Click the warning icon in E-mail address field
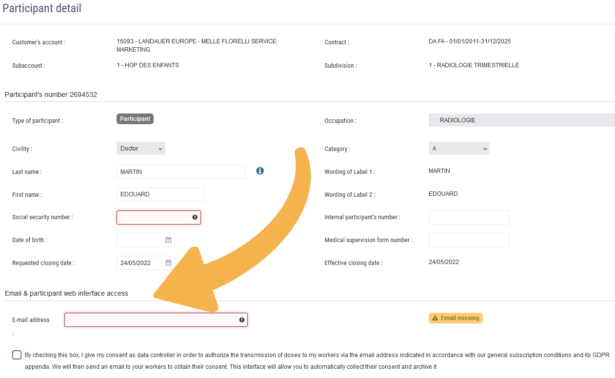 click(x=242, y=320)
